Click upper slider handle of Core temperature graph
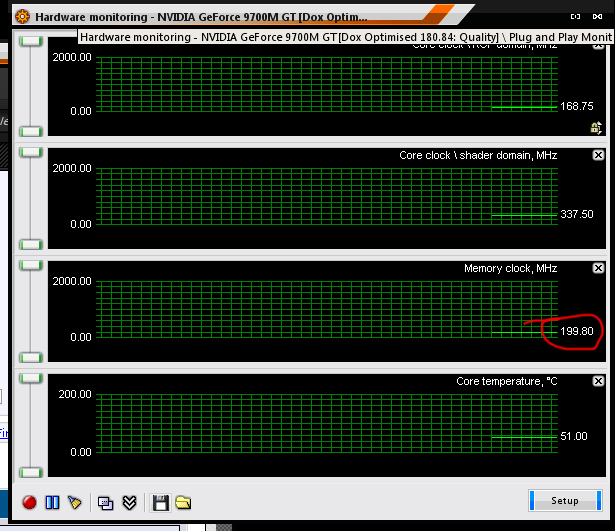Image resolution: width=615 pixels, height=531 pixels. tap(31, 378)
